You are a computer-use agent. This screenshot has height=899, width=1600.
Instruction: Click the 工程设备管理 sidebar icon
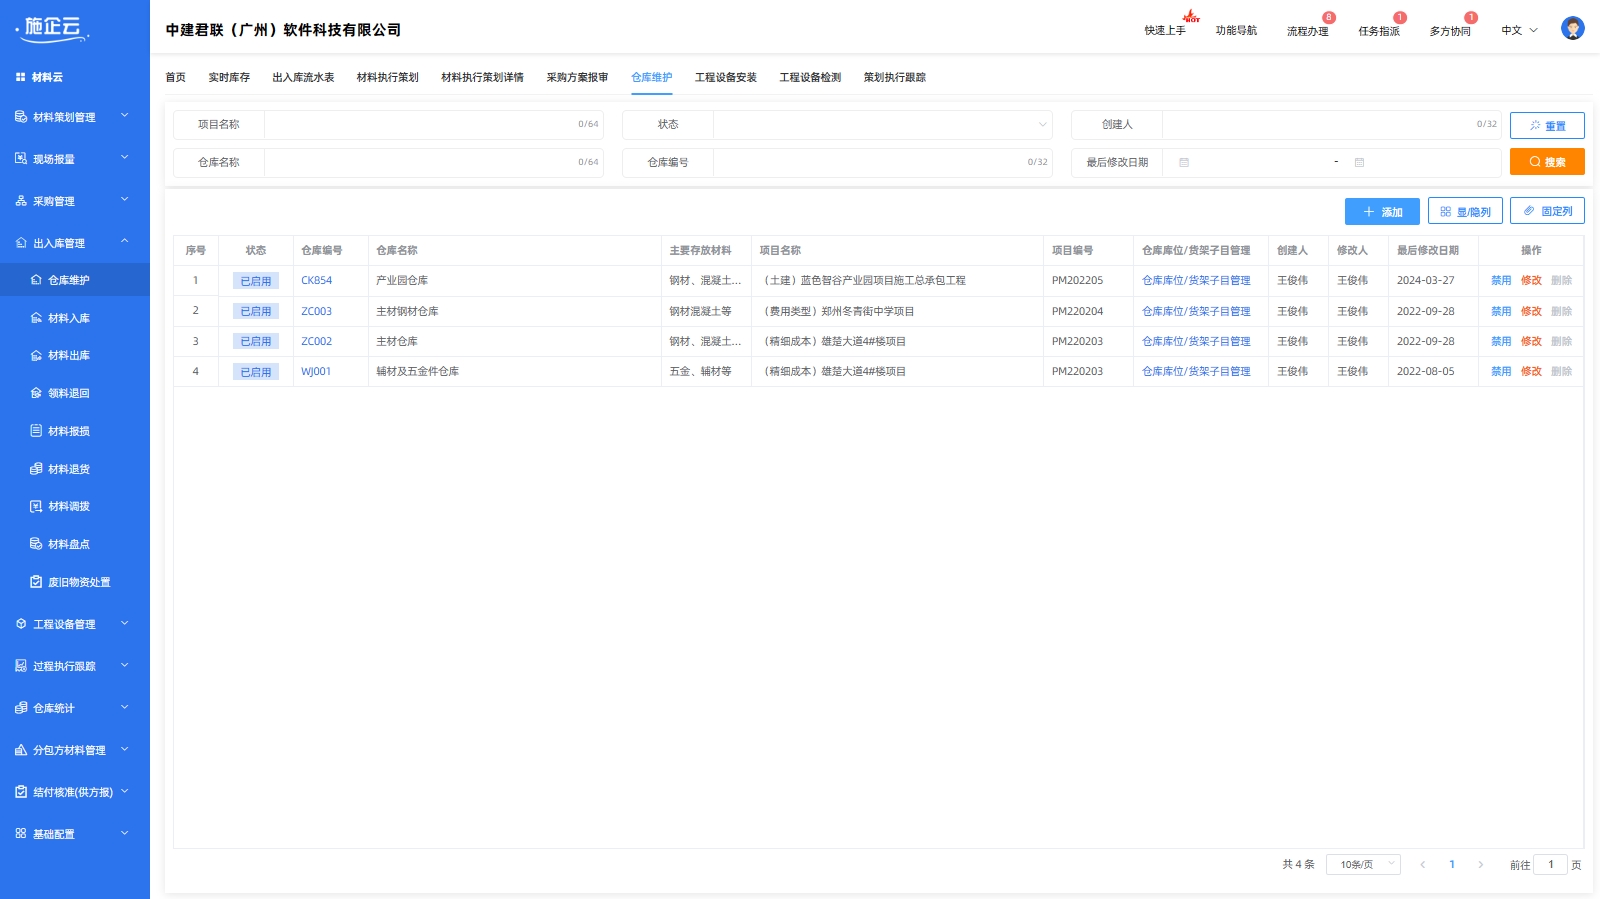coord(21,624)
